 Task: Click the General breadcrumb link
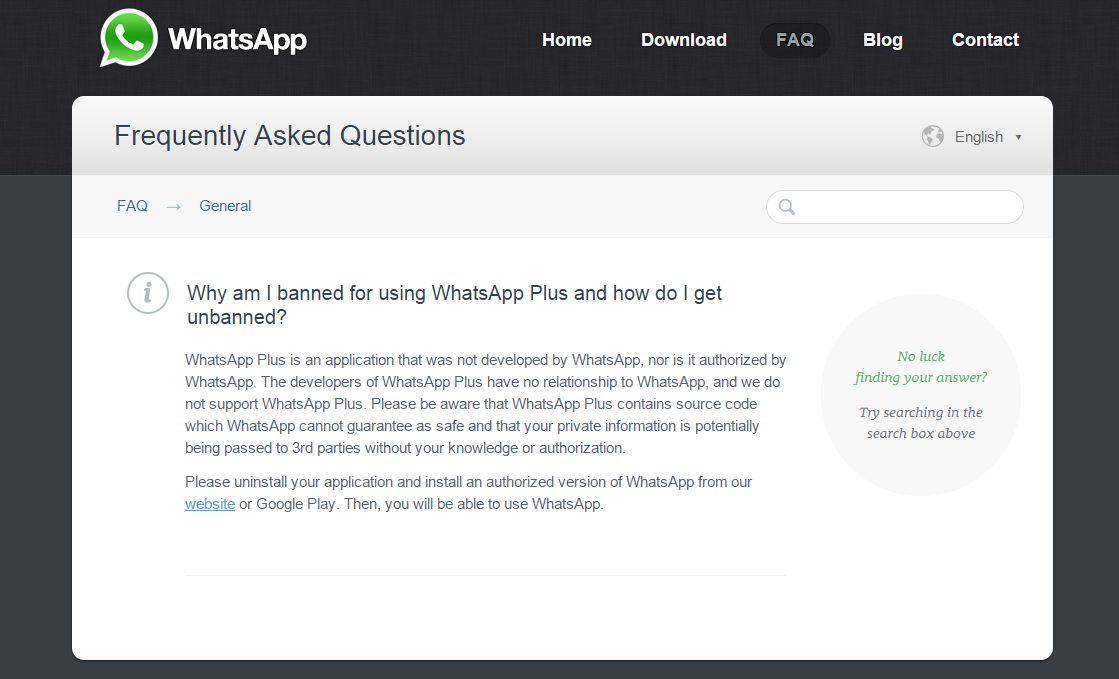(x=225, y=206)
